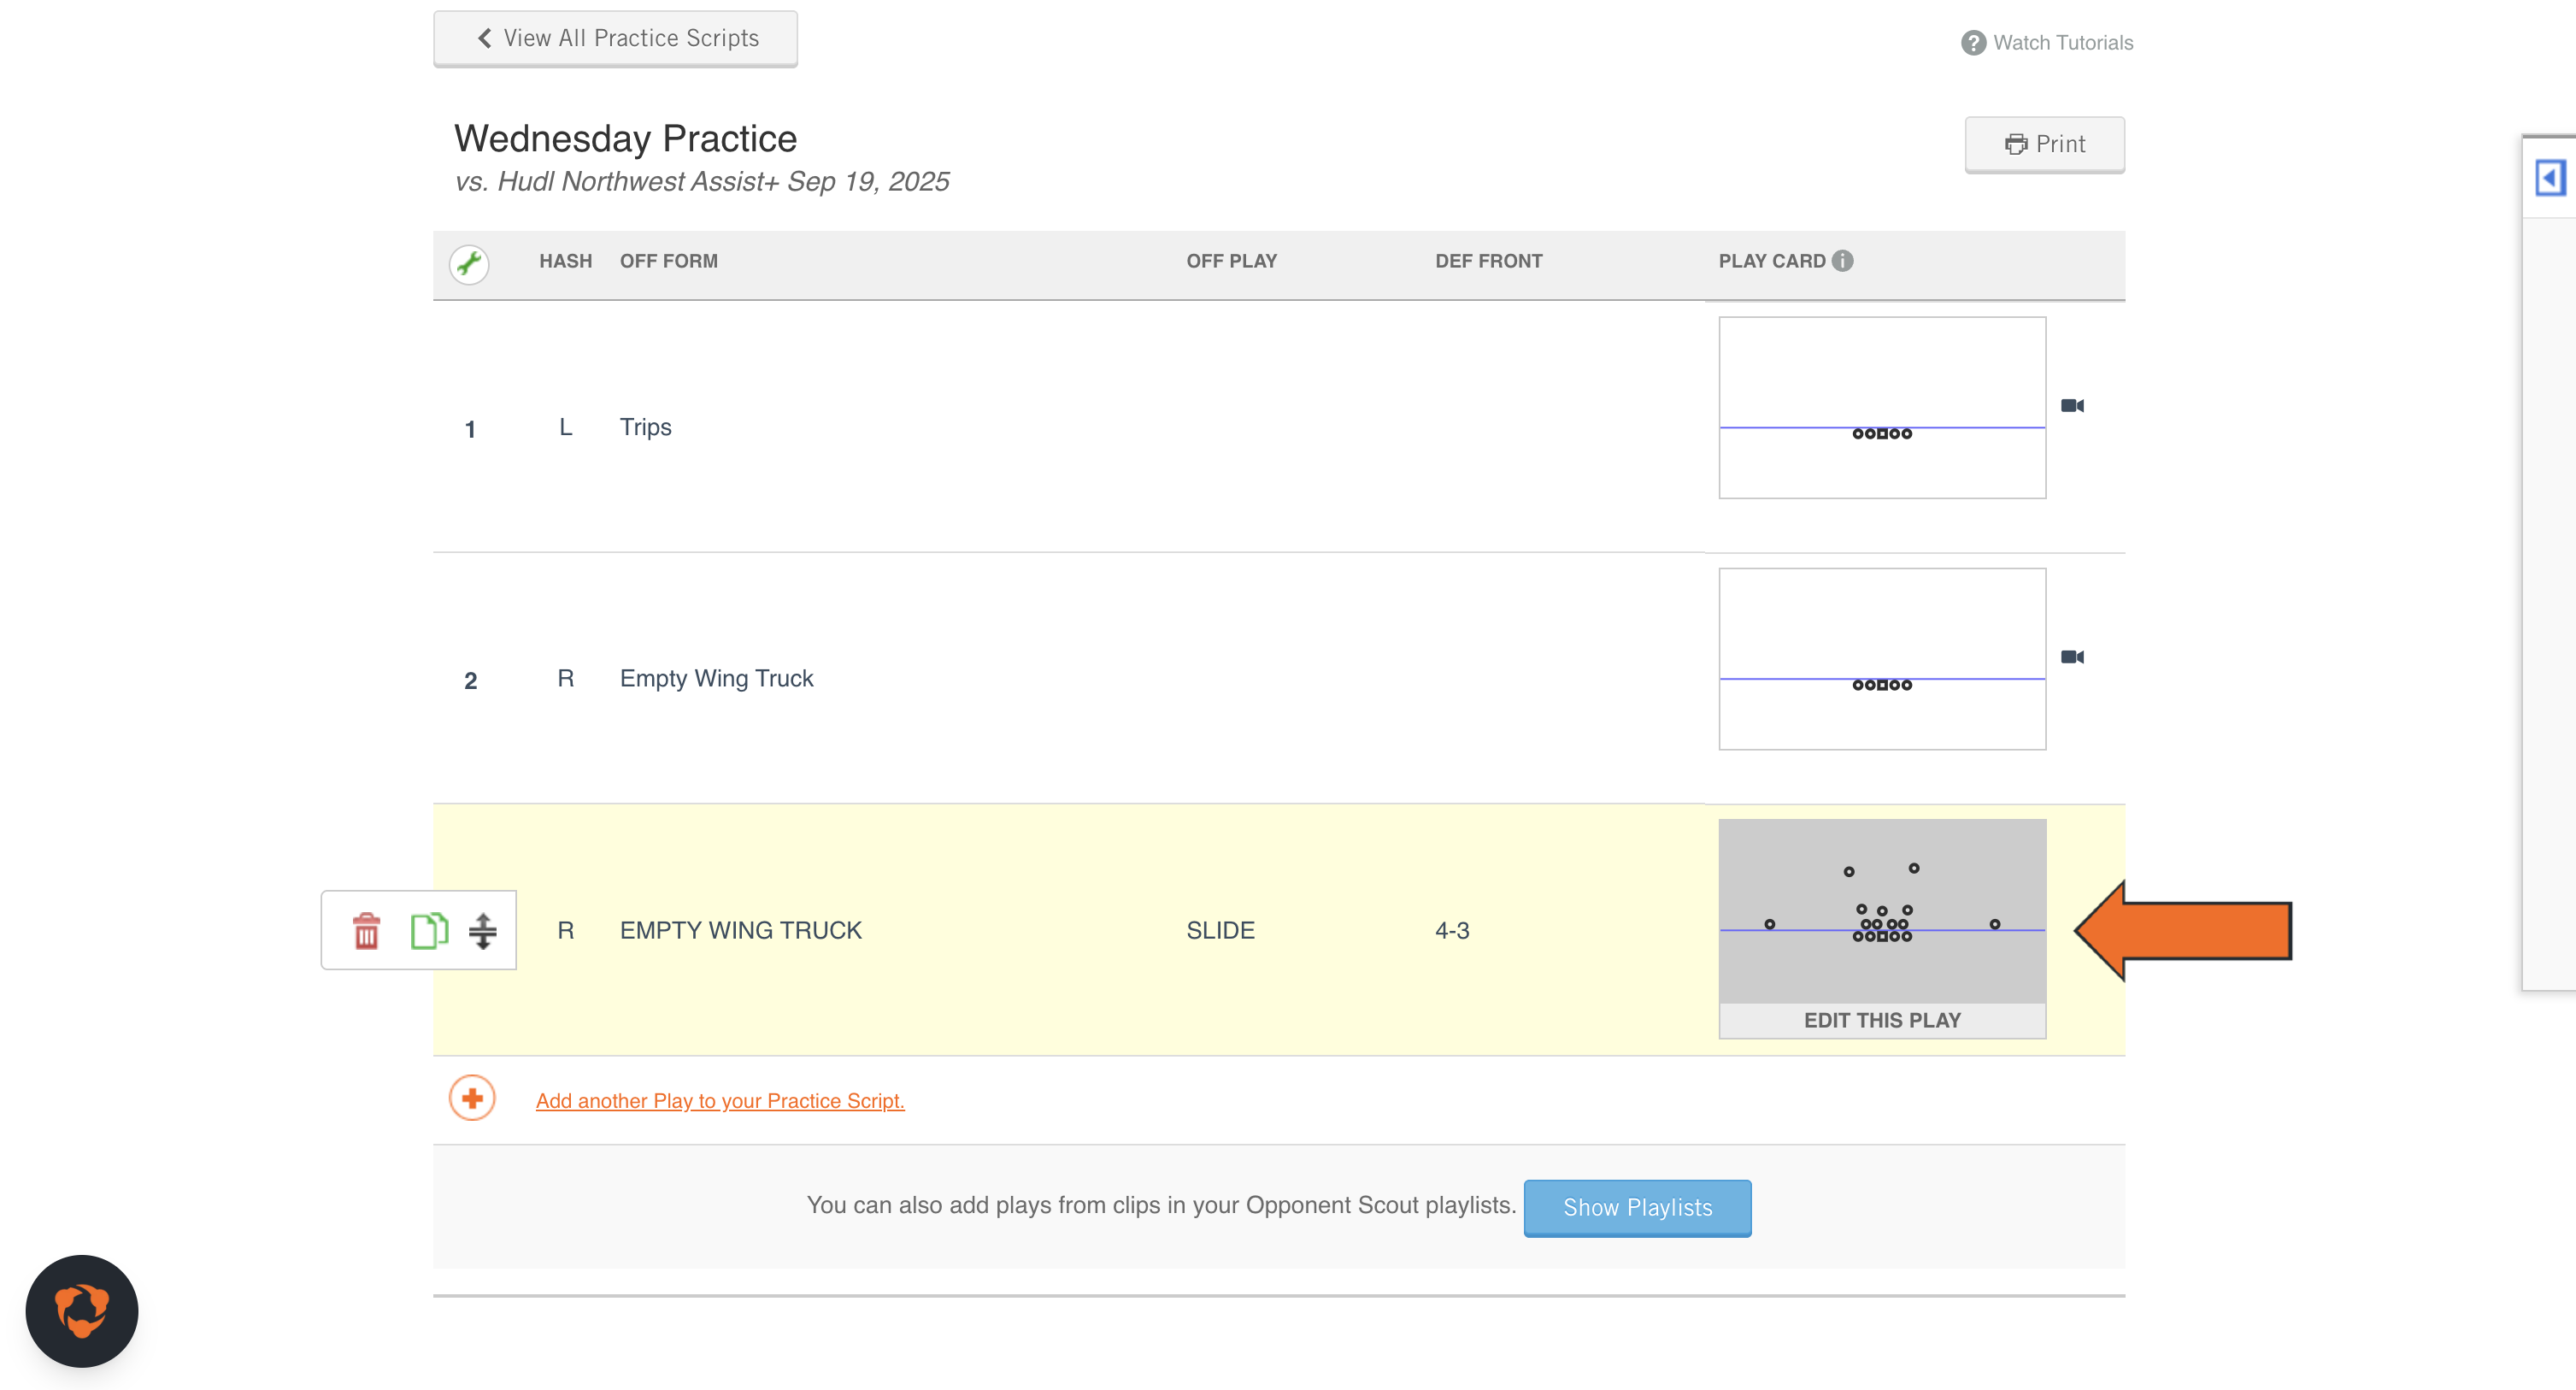Click the orange plus add play icon
The height and width of the screenshot is (1390, 2576).
tap(472, 1098)
